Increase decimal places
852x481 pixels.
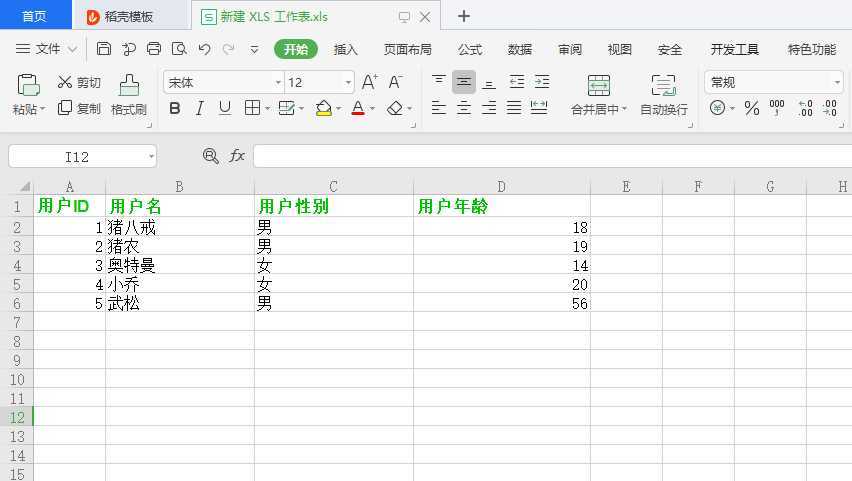point(805,108)
